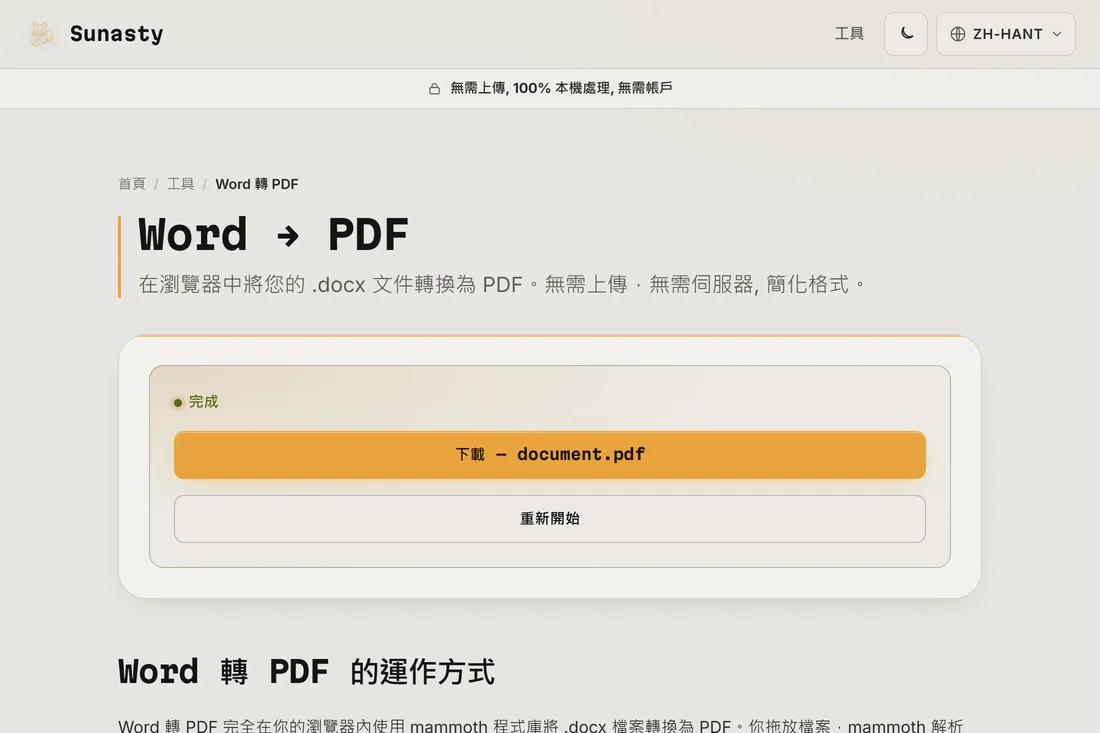Expand the ZH-HANT language dropdown
The height and width of the screenshot is (733, 1100).
[x=1005, y=34]
